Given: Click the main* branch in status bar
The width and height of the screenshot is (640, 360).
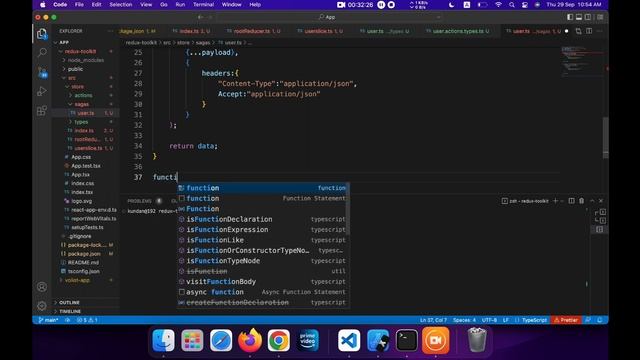Looking at the screenshot, I should [x=48, y=320].
